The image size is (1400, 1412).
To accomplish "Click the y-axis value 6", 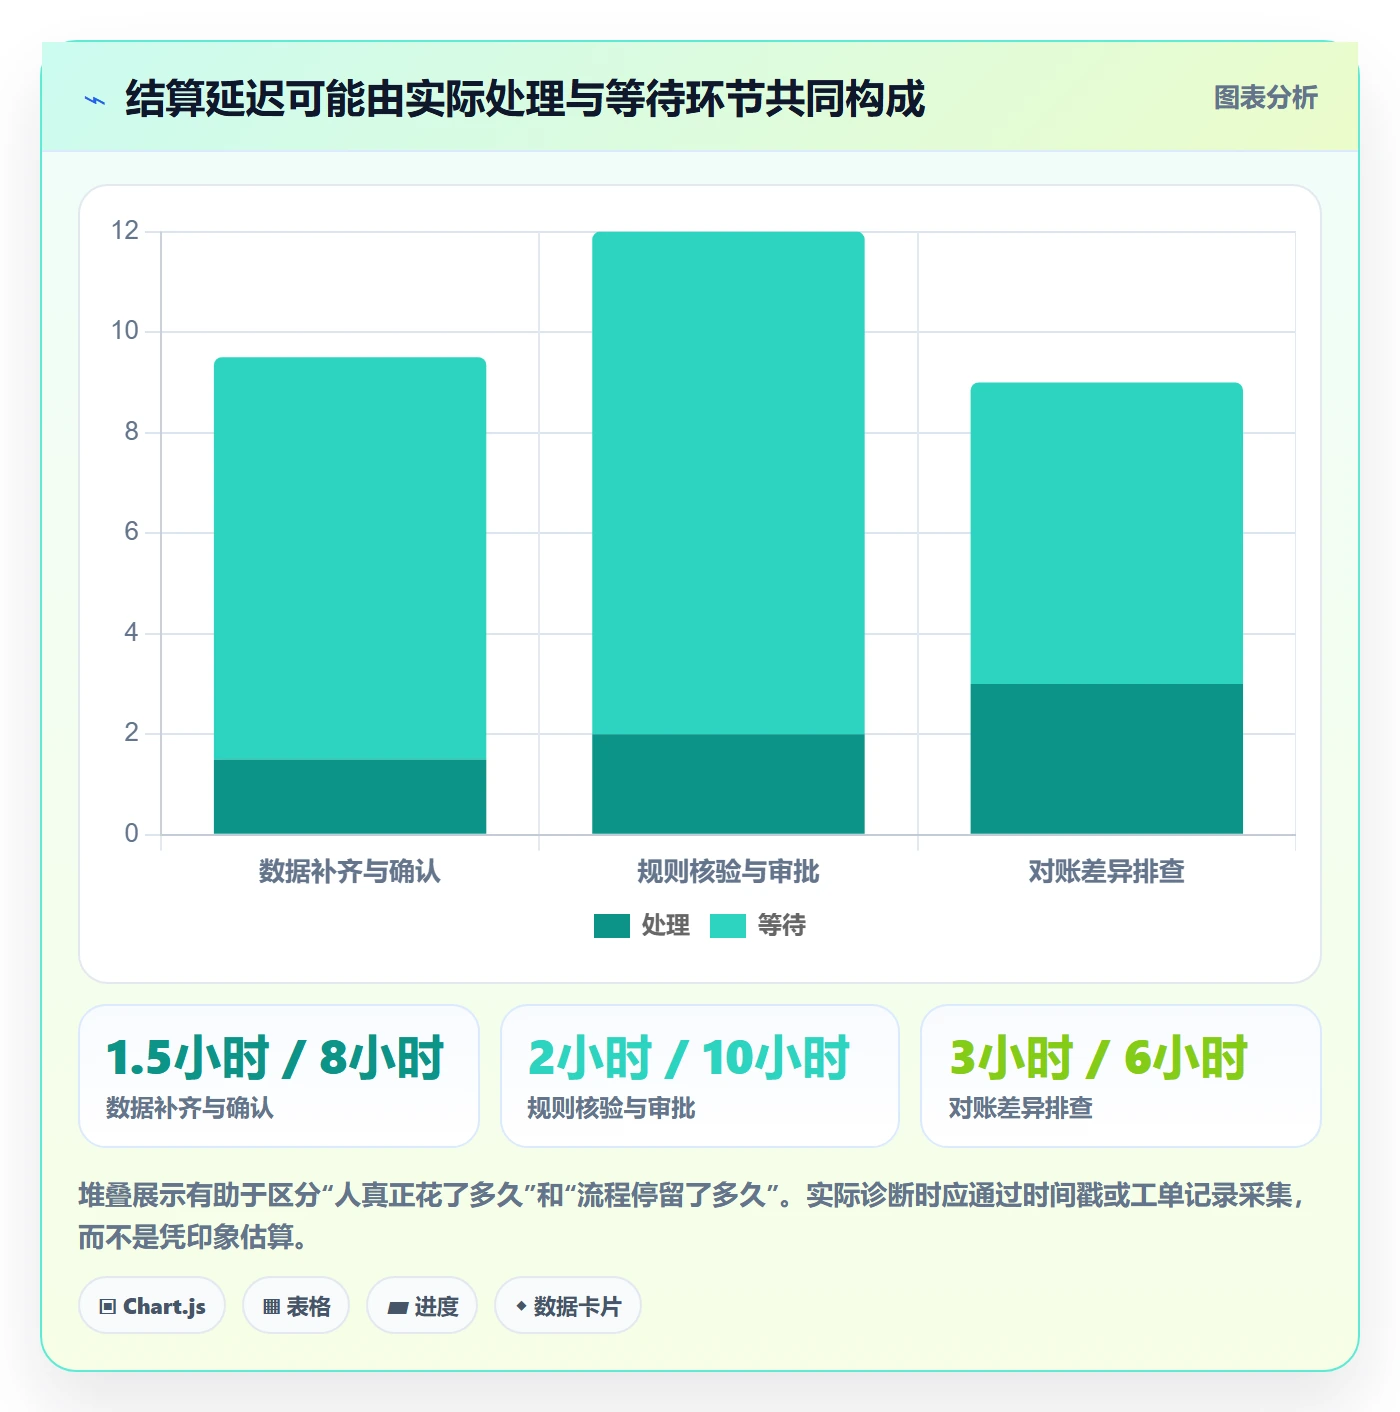I will click(x=131, y=532).
